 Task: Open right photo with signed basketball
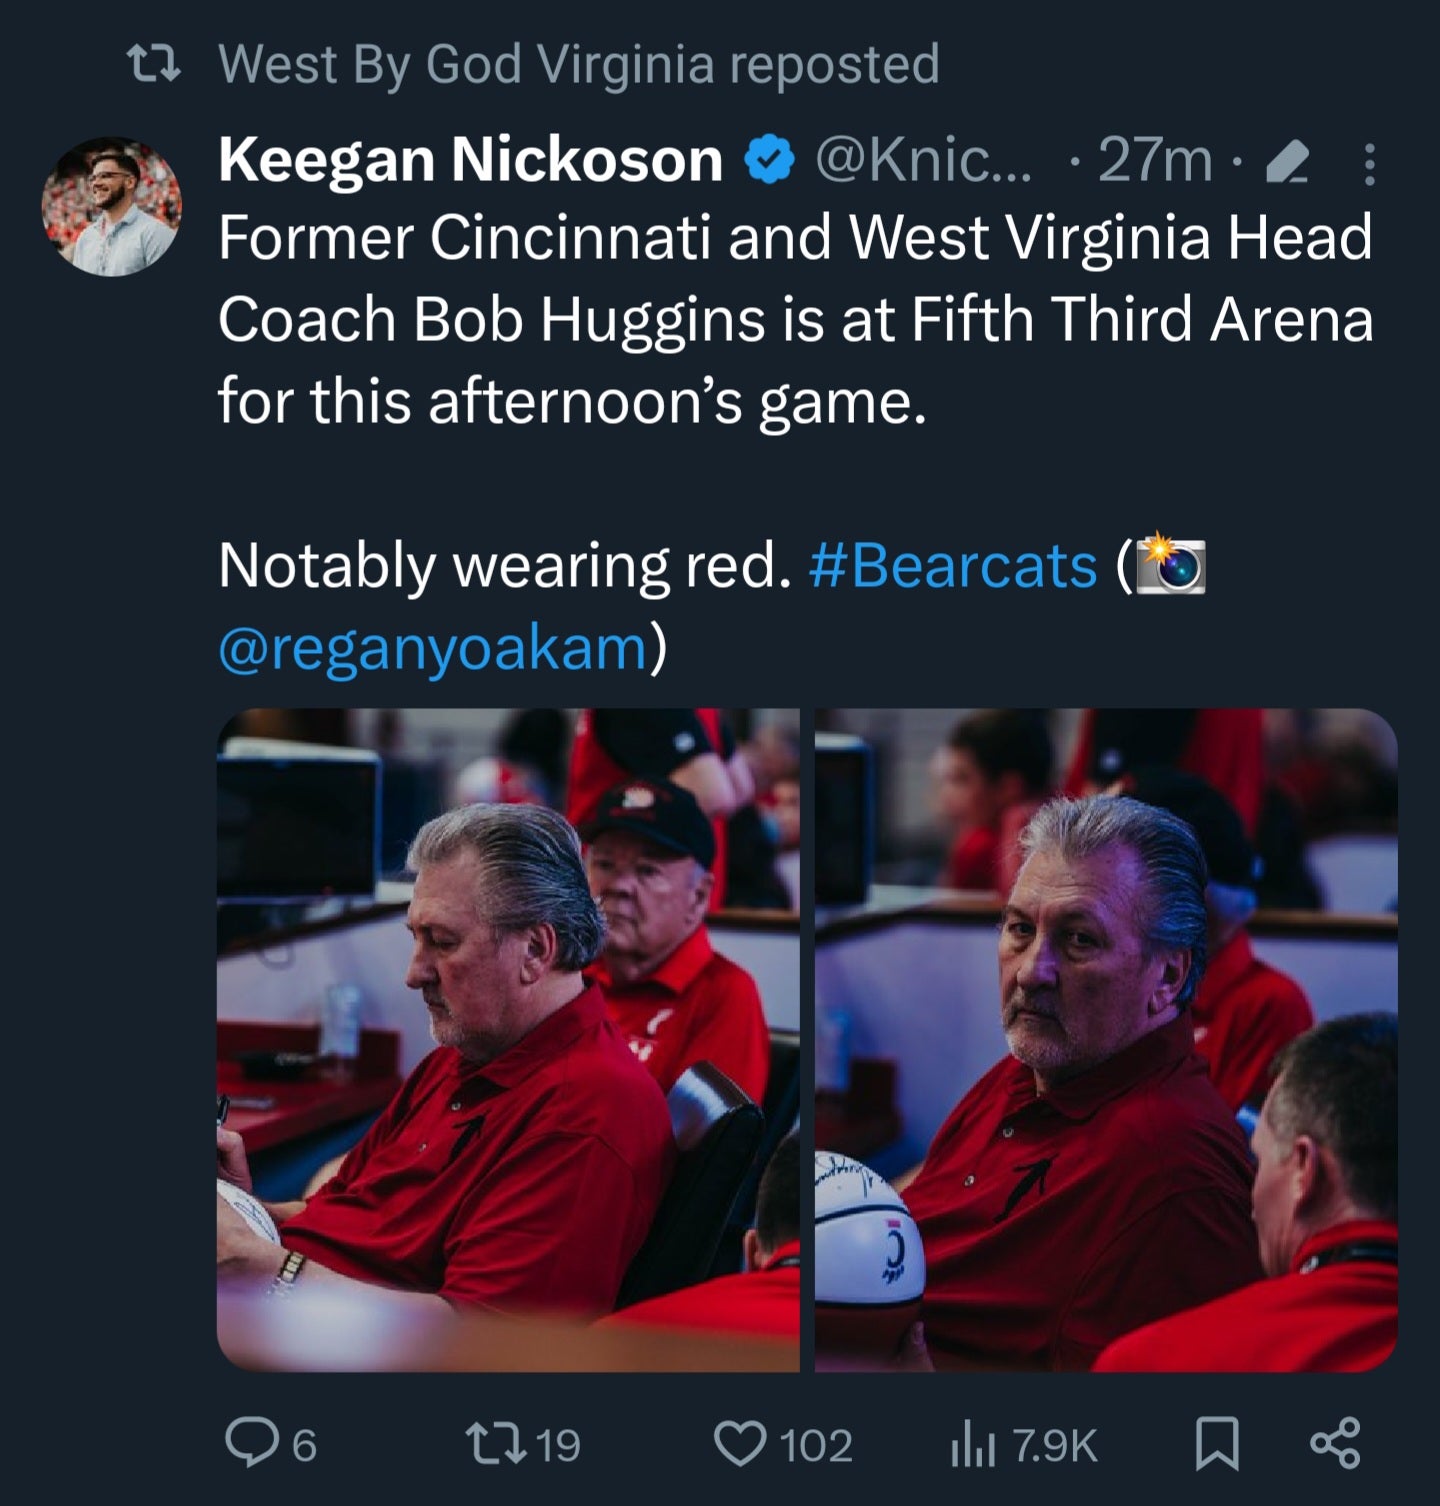1106,1040
